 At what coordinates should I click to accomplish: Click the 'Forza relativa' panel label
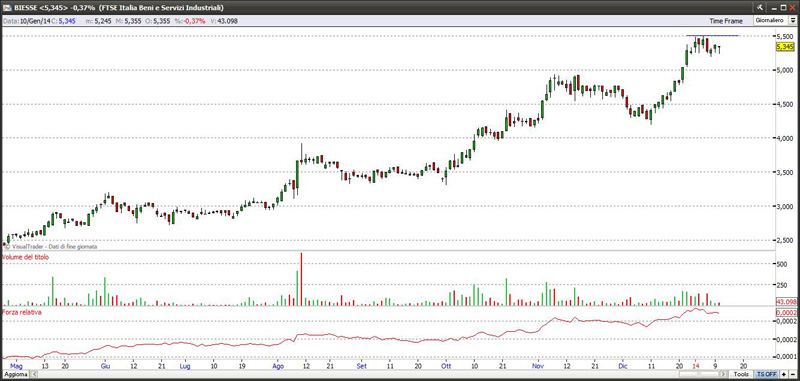21,312
